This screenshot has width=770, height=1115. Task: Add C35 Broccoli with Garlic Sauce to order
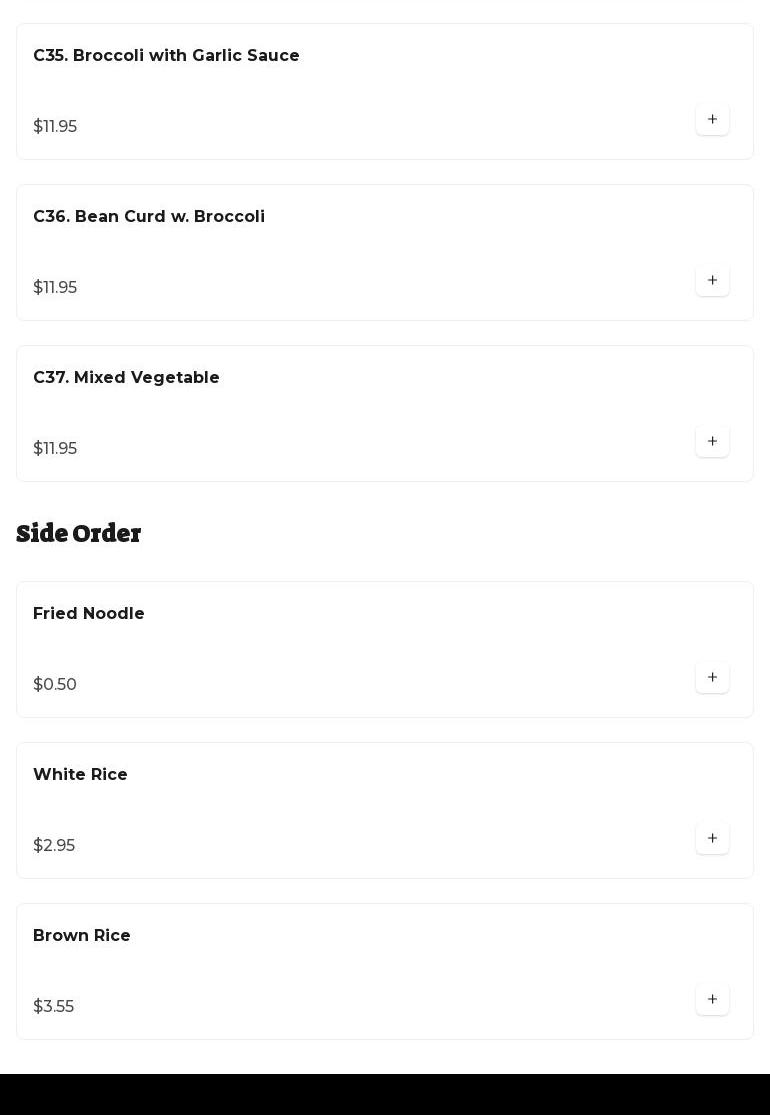click(x=712, y=120)
